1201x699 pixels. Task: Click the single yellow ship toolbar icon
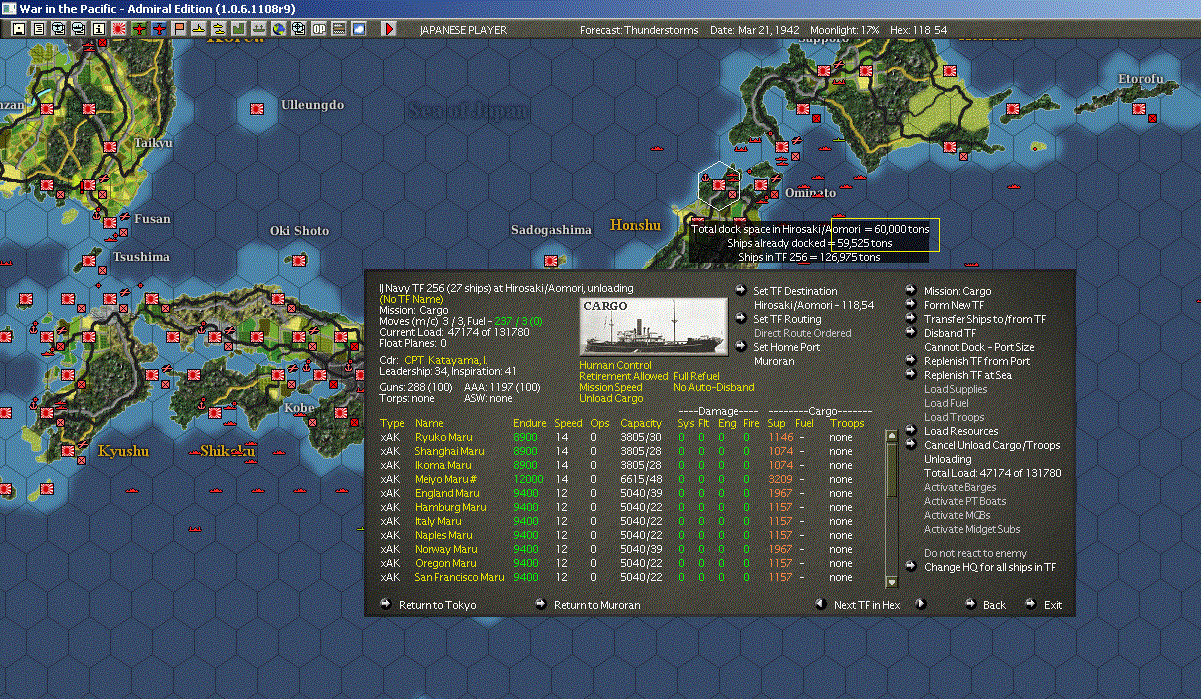[x=200, y=29]
